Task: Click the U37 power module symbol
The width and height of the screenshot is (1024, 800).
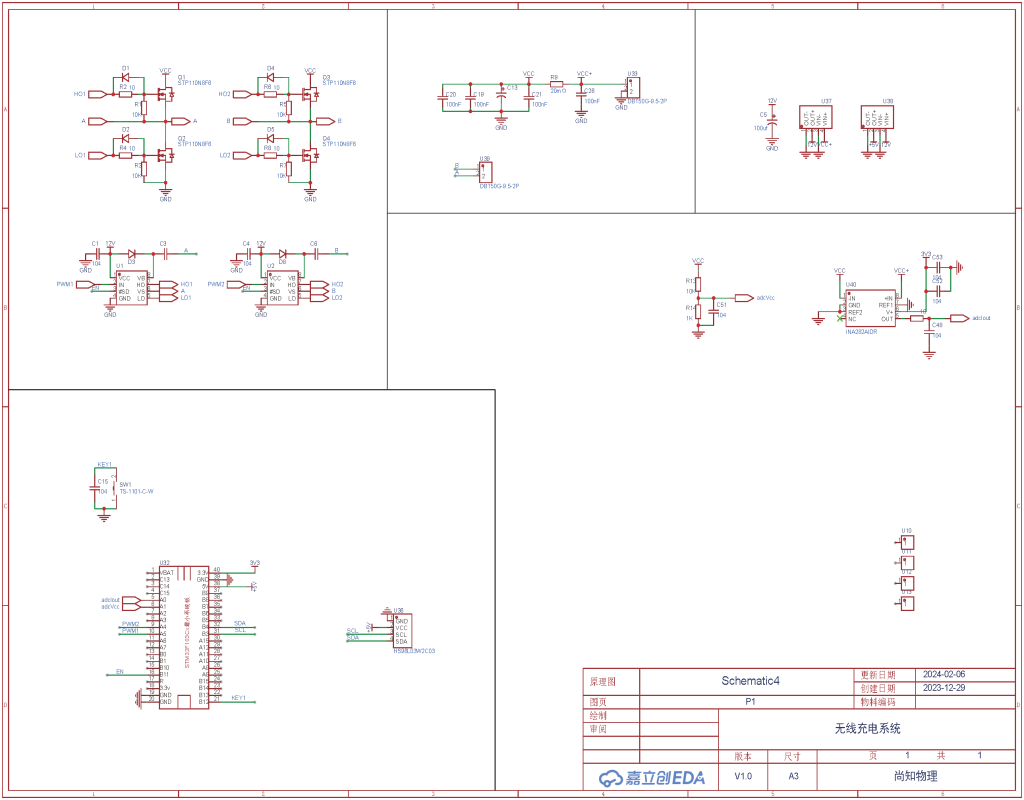Action: pyautogui.click(x=814, y=119)
